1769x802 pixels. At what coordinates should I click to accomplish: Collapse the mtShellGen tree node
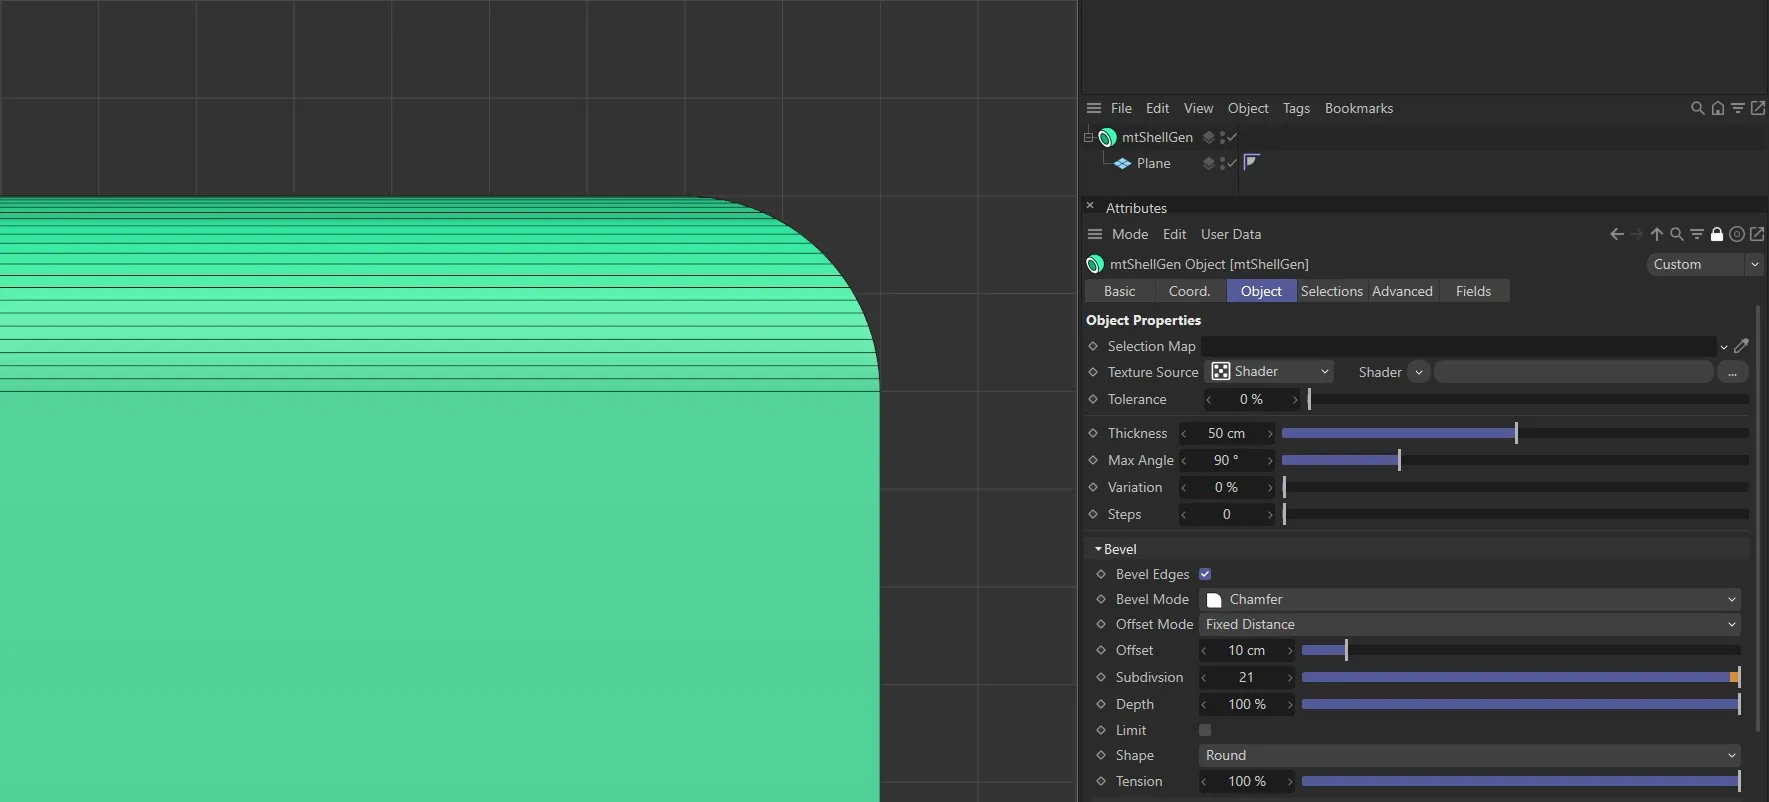[1089, 137]
